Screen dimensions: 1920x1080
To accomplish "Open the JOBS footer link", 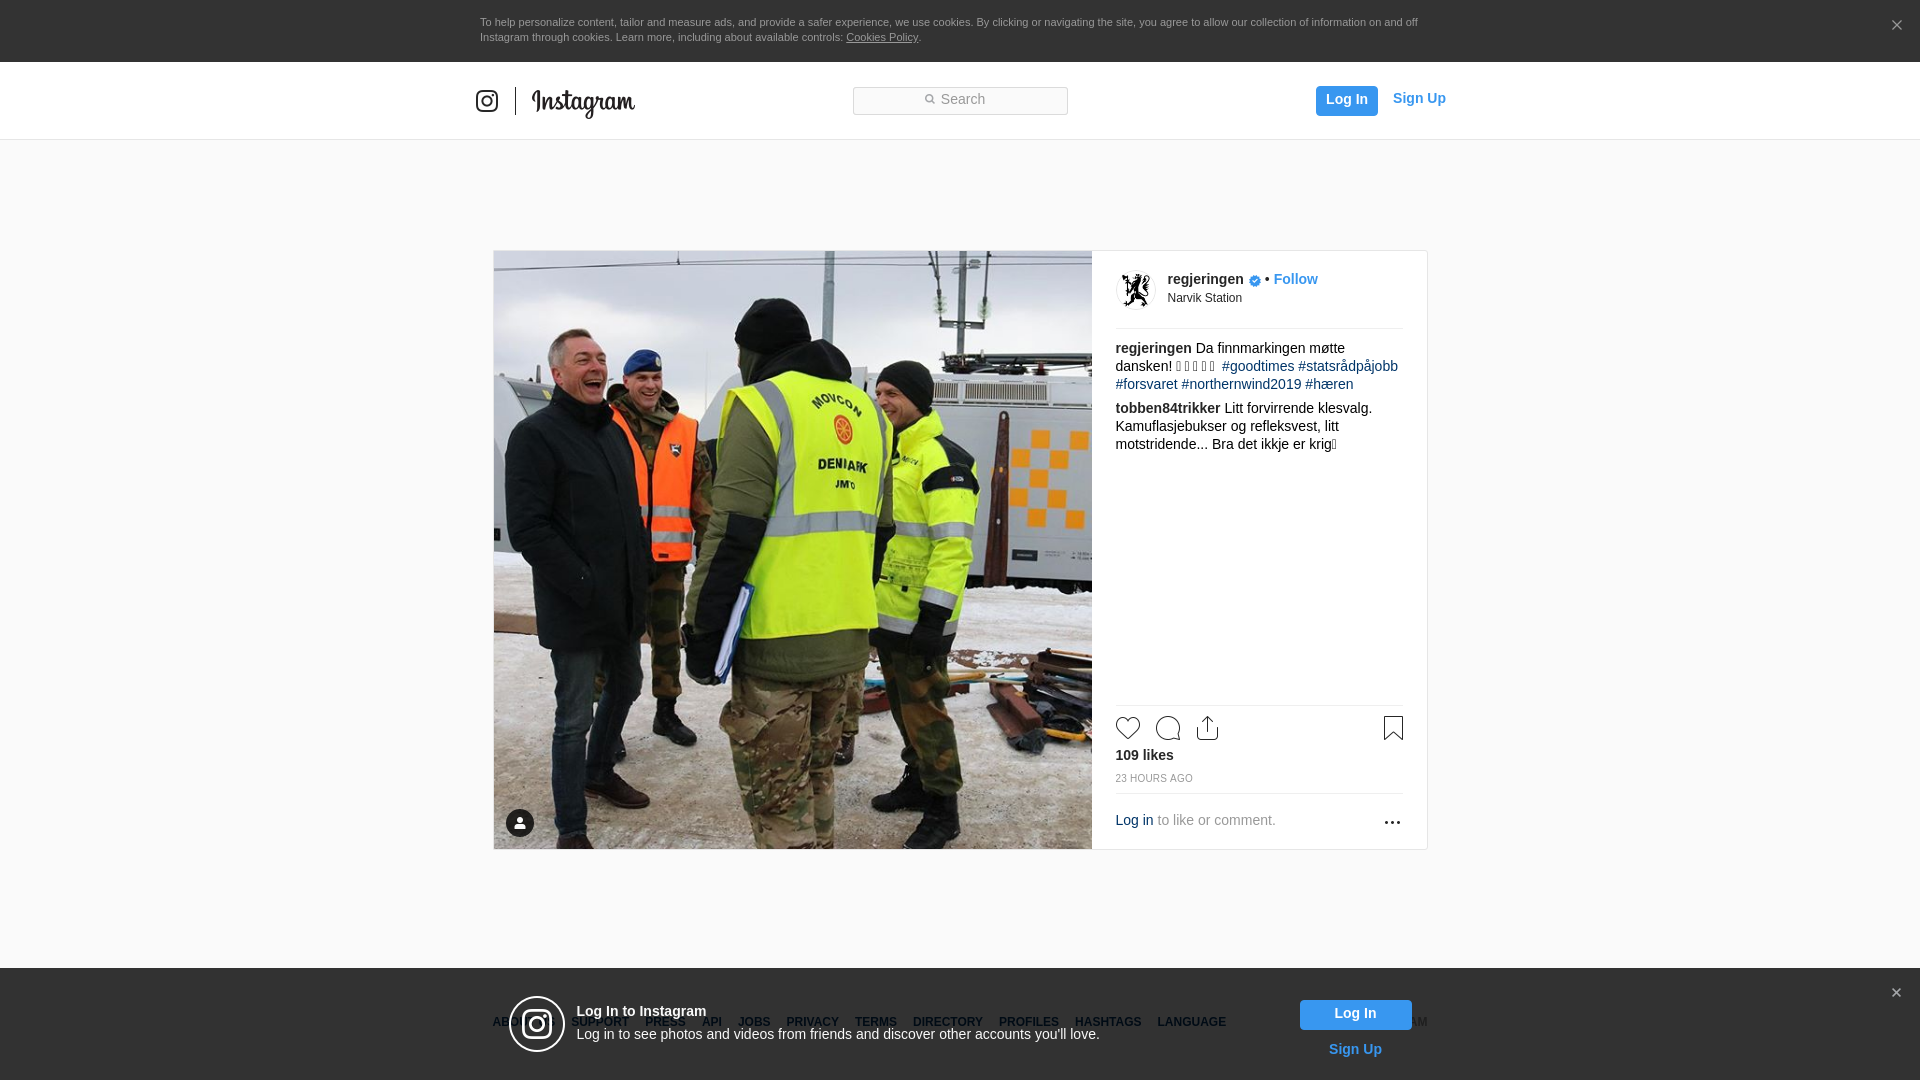I will tap(754, 1022).
